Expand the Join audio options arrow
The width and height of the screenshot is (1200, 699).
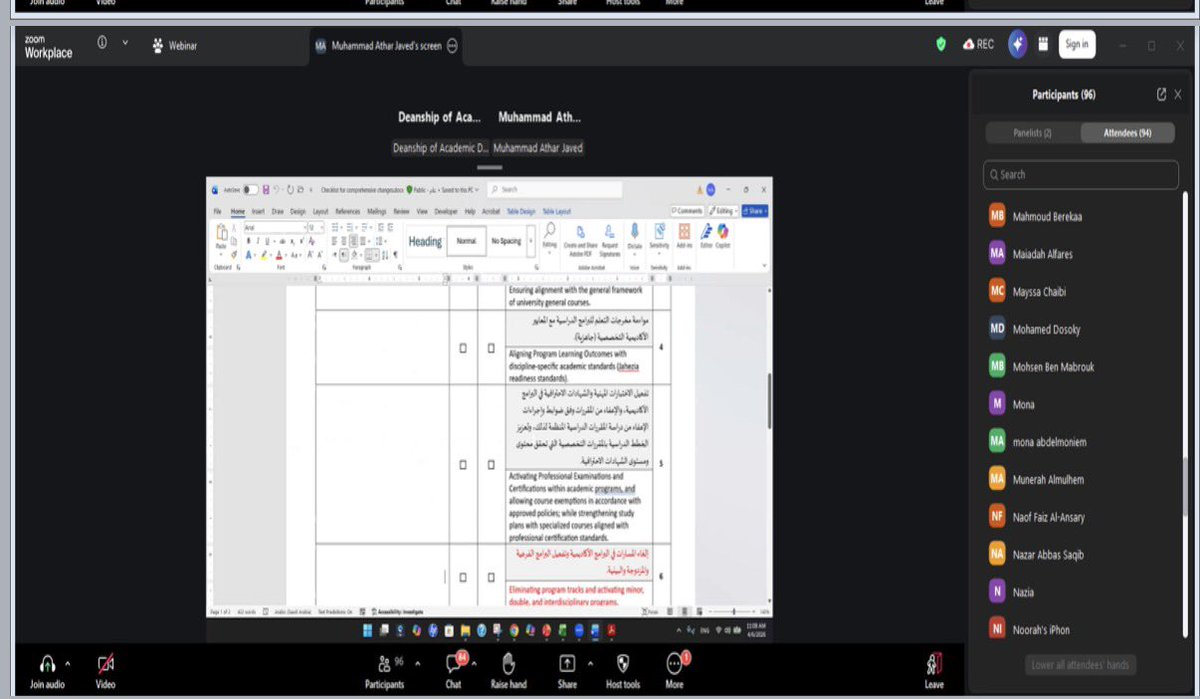[68, 664]
